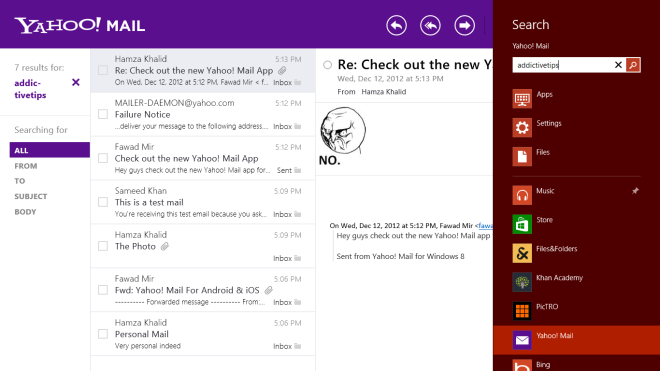Check the Check out the new Yahoo! Mail App checkbox
Viewport: 660px width, 371px height.
103,158
